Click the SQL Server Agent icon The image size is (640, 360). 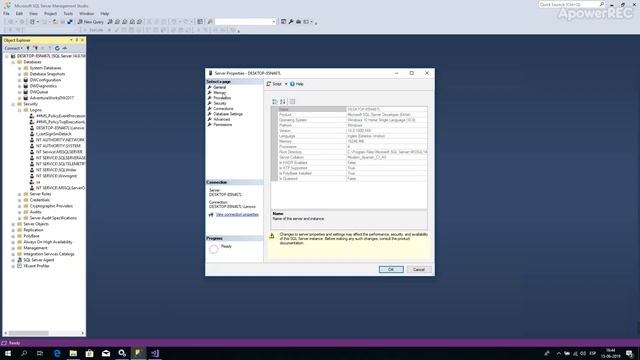19,260
